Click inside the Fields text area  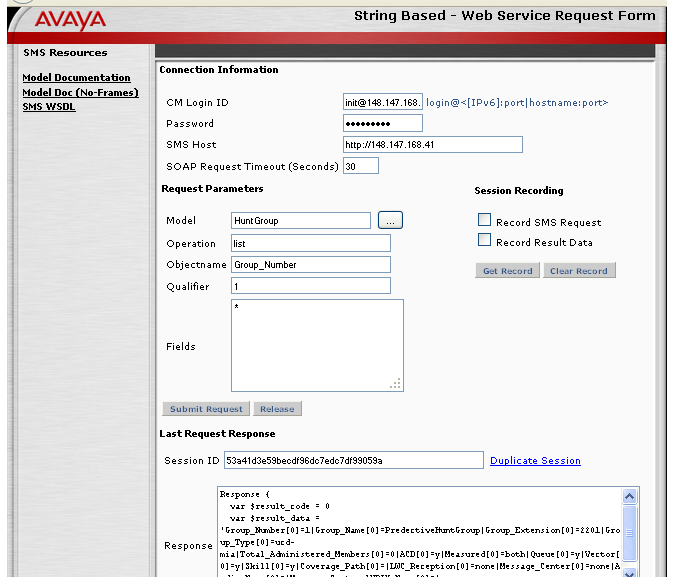point(317,346)
